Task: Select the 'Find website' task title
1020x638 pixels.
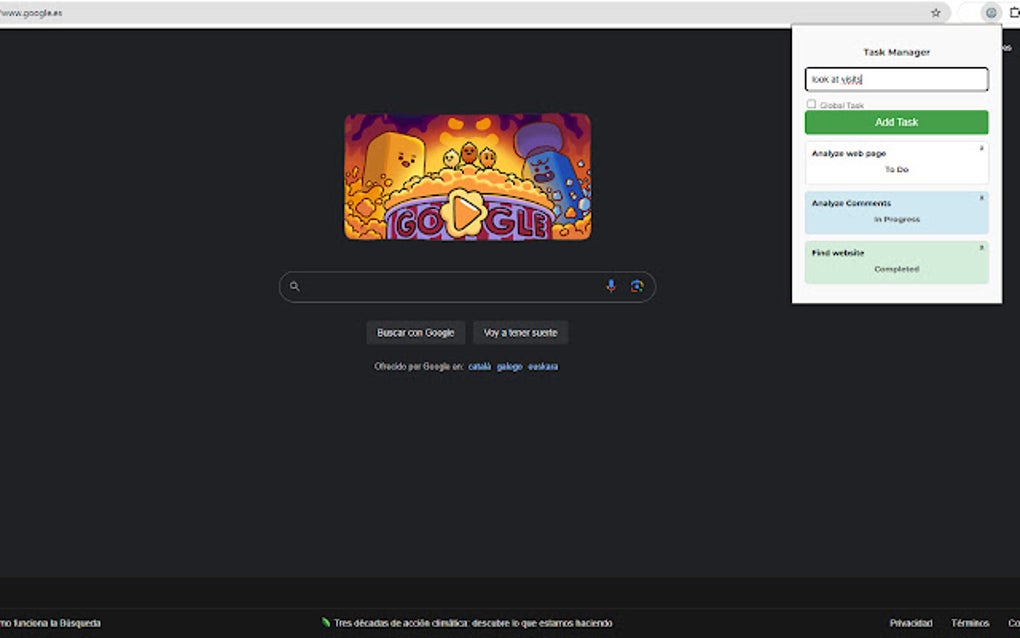Action: click(838, 253)
